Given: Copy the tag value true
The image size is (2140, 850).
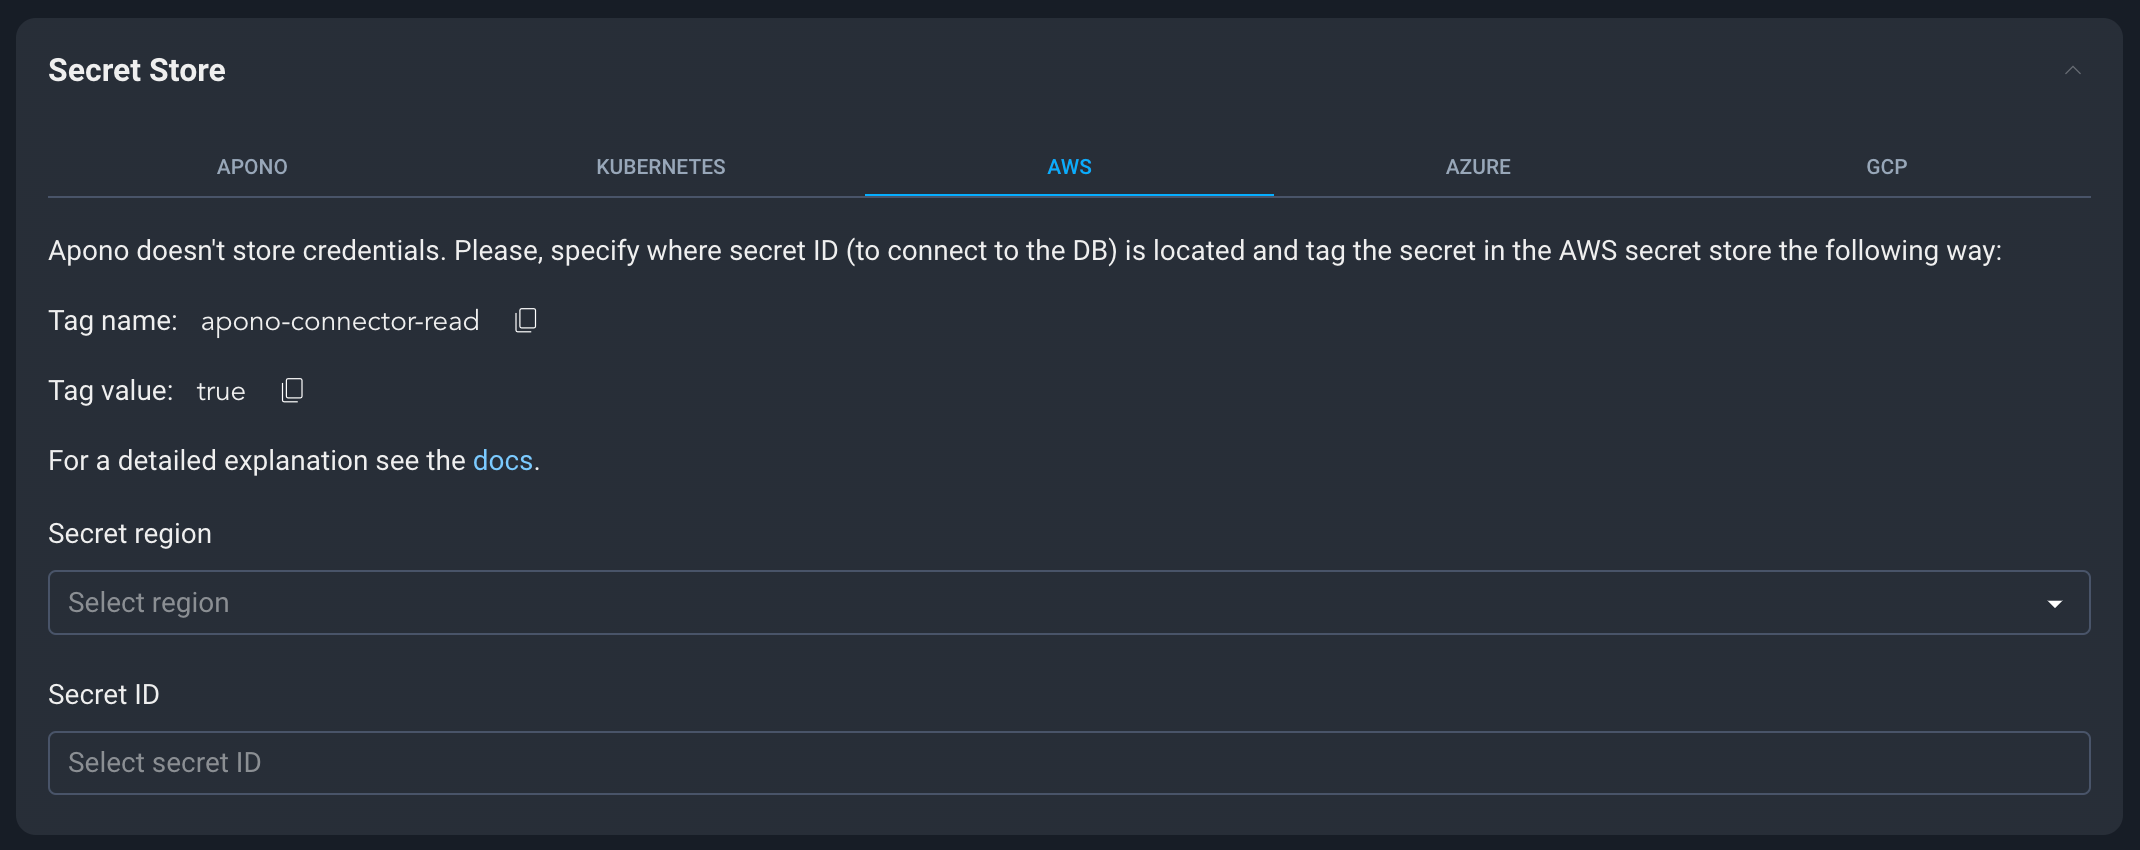Looking at the screenshot, I should 292,390.
